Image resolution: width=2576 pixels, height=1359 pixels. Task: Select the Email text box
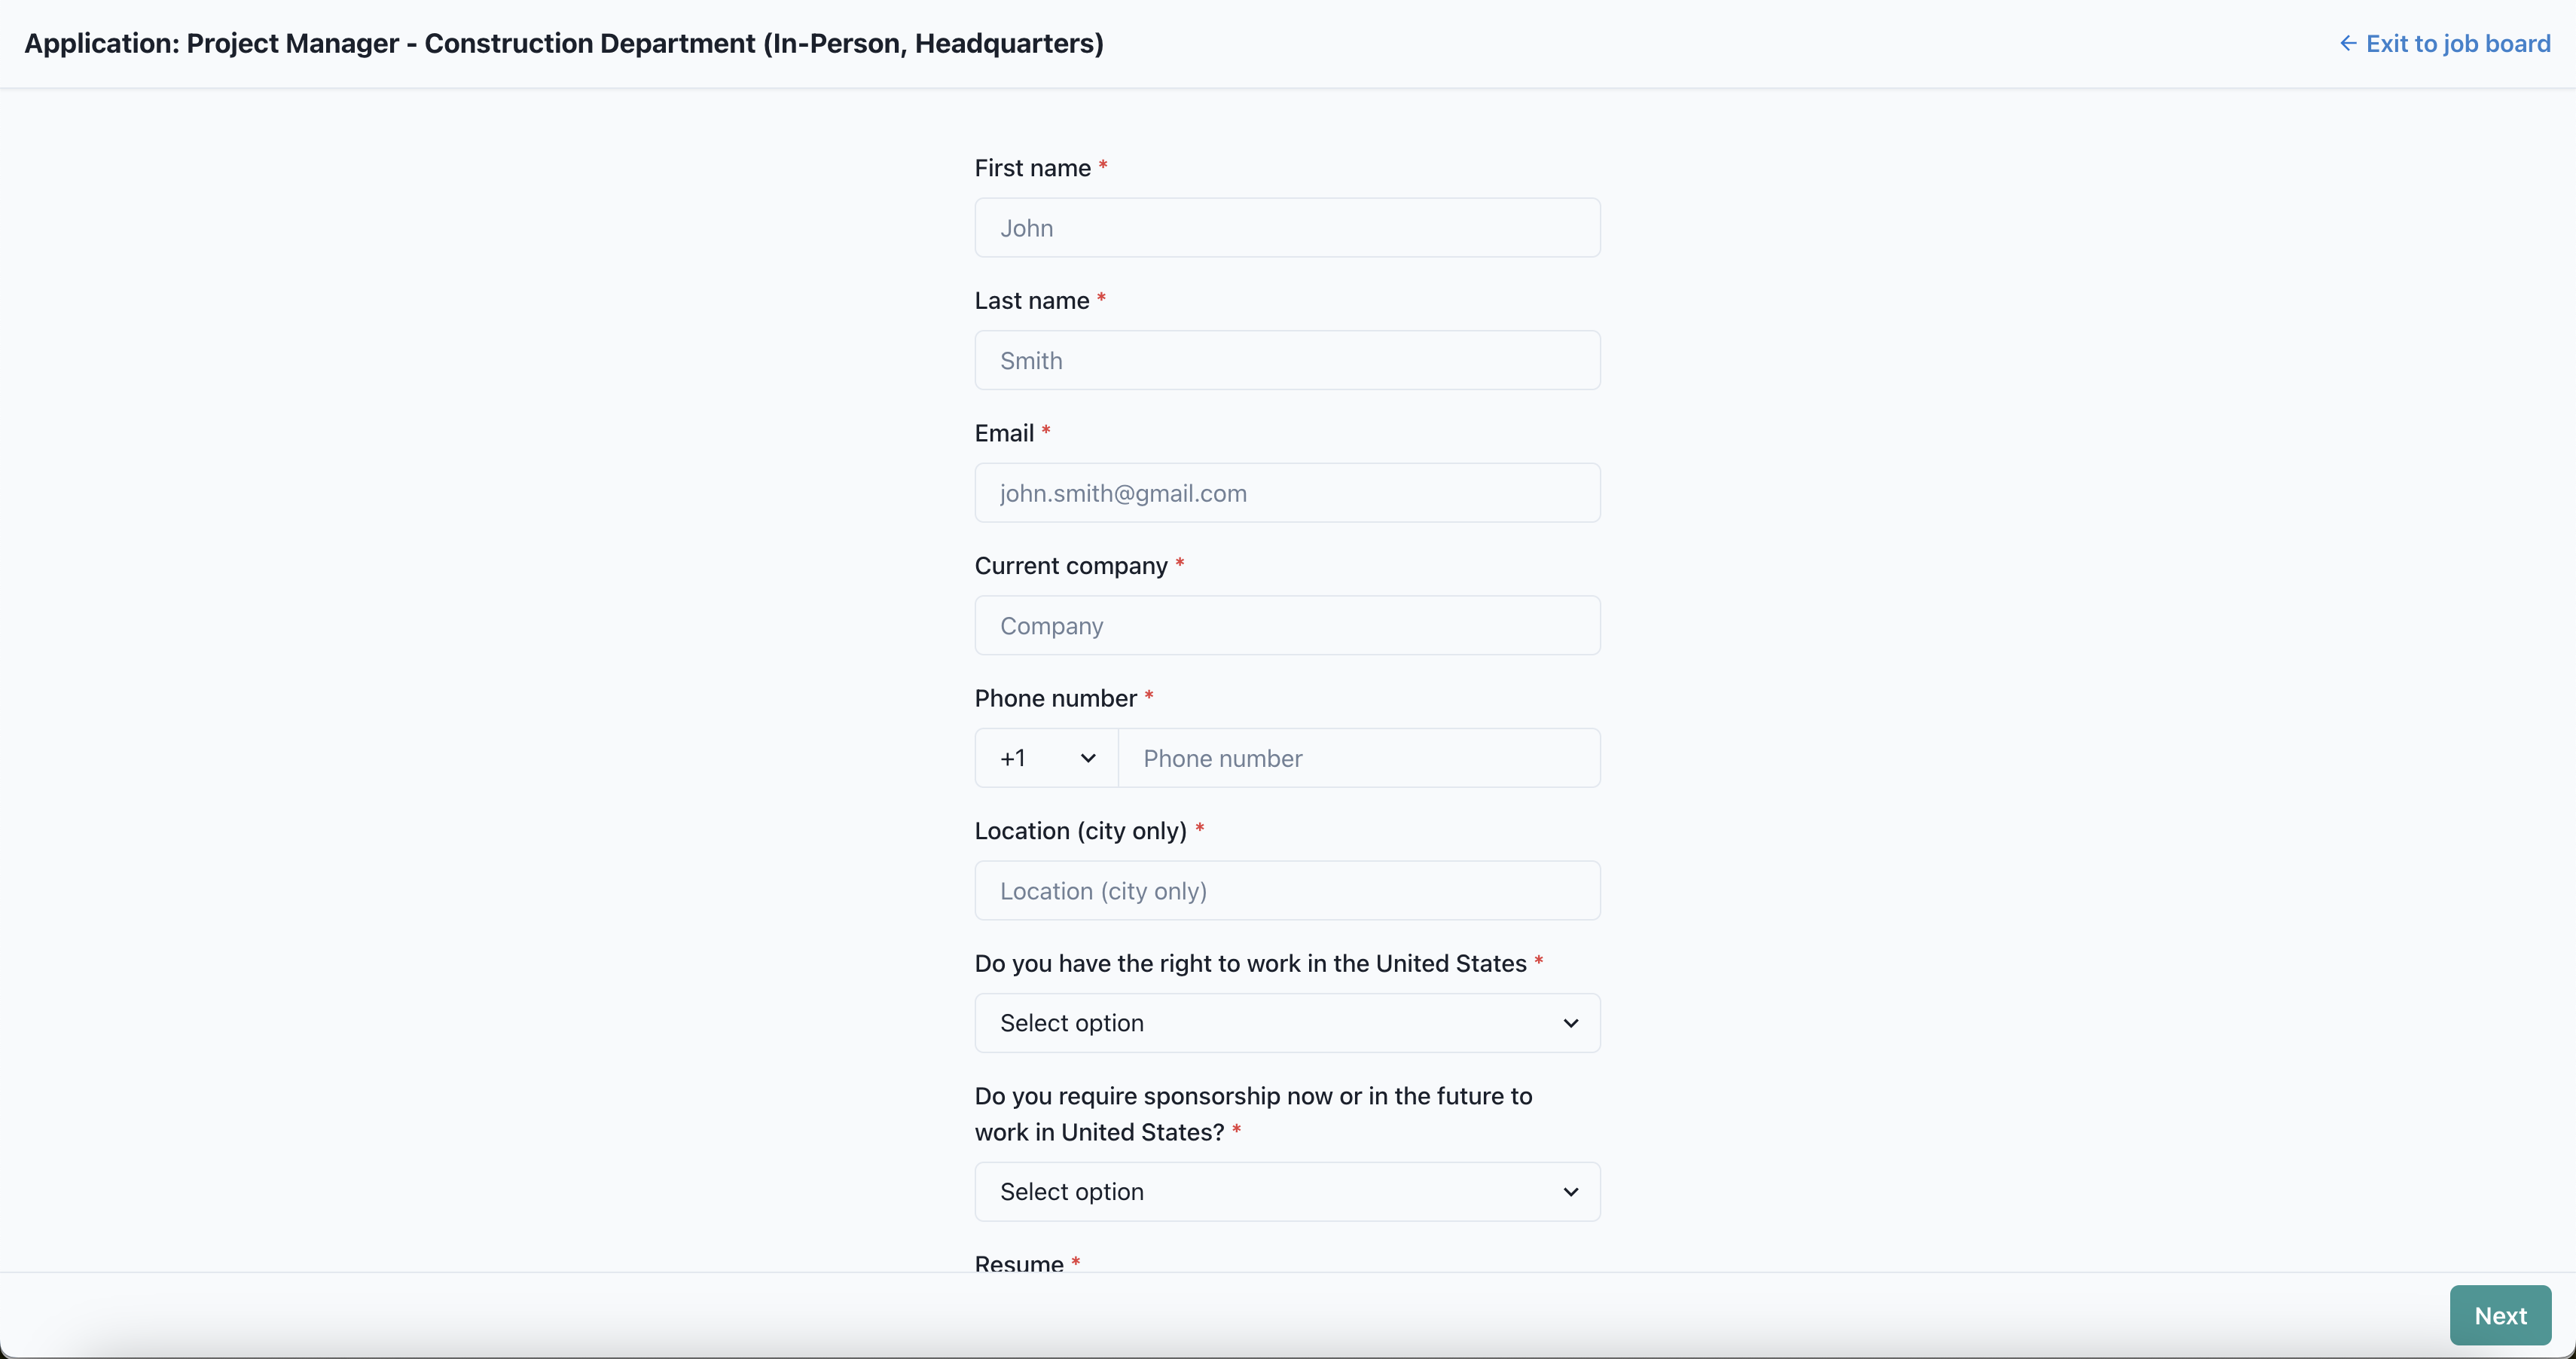(x=1286, y=493)
